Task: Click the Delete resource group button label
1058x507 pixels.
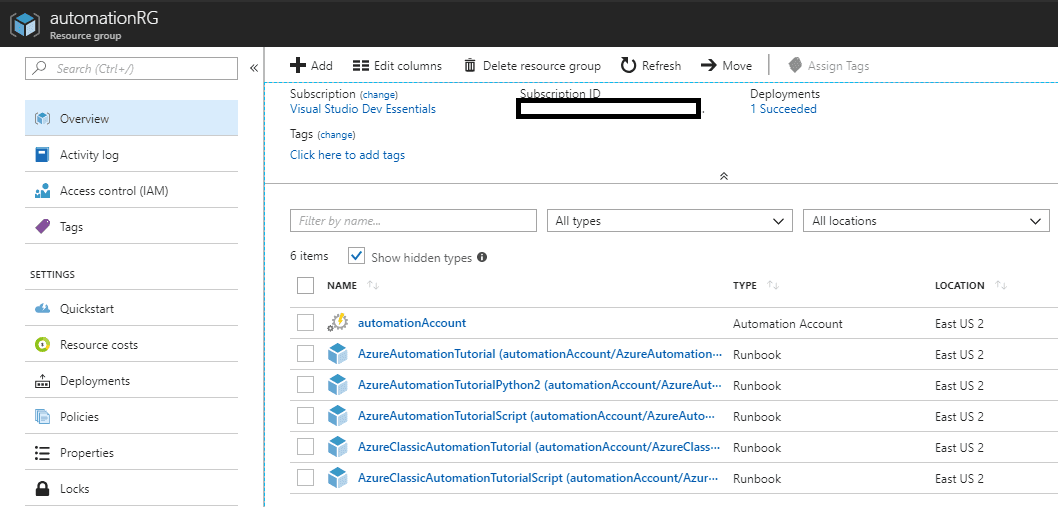Action: pos(542,65)
